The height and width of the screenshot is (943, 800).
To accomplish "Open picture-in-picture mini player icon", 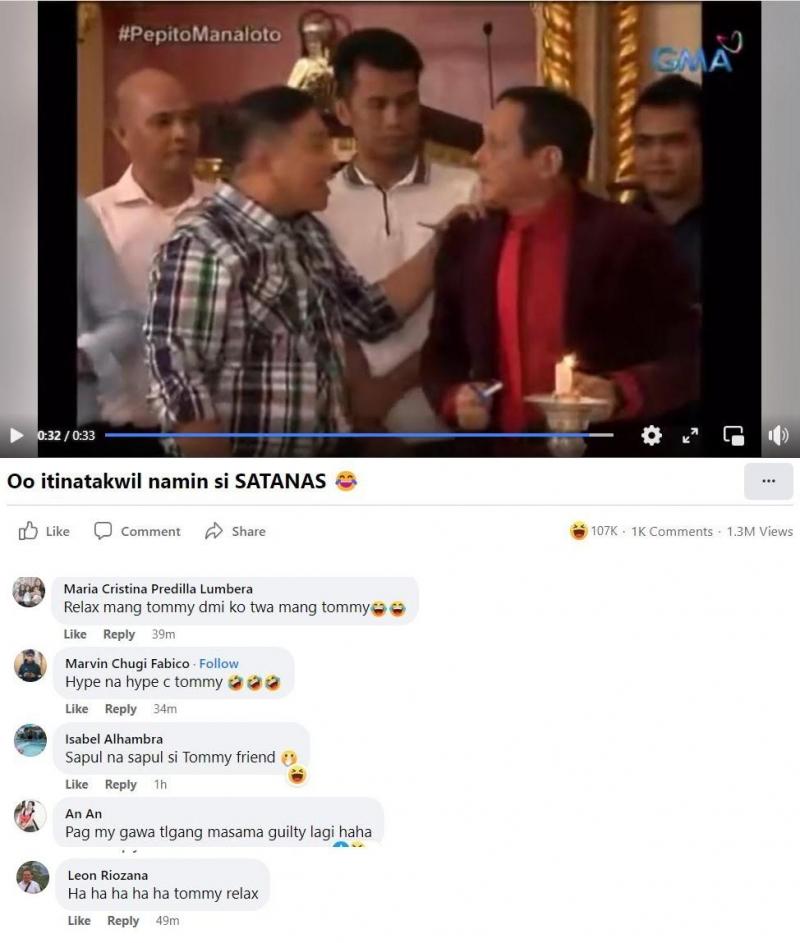I will coord(733,435).
